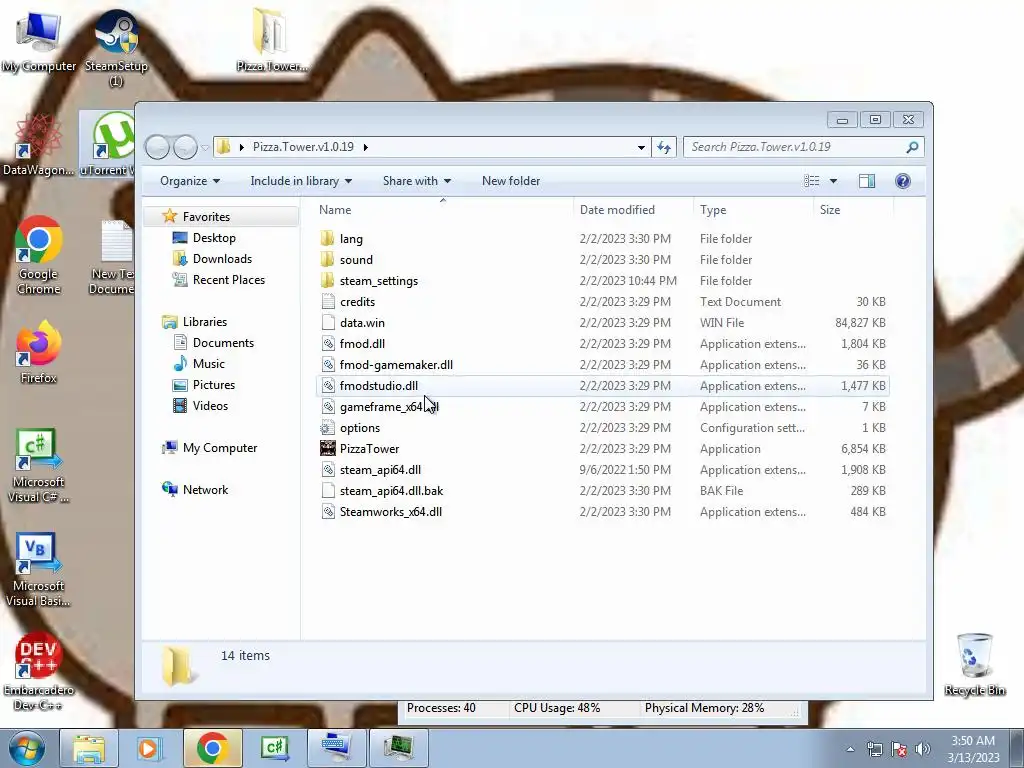Click the taskbar clock showing 3:50 AM
Image resolution: width=1024 pixels, height=768 pixels.
pos(973,749)
